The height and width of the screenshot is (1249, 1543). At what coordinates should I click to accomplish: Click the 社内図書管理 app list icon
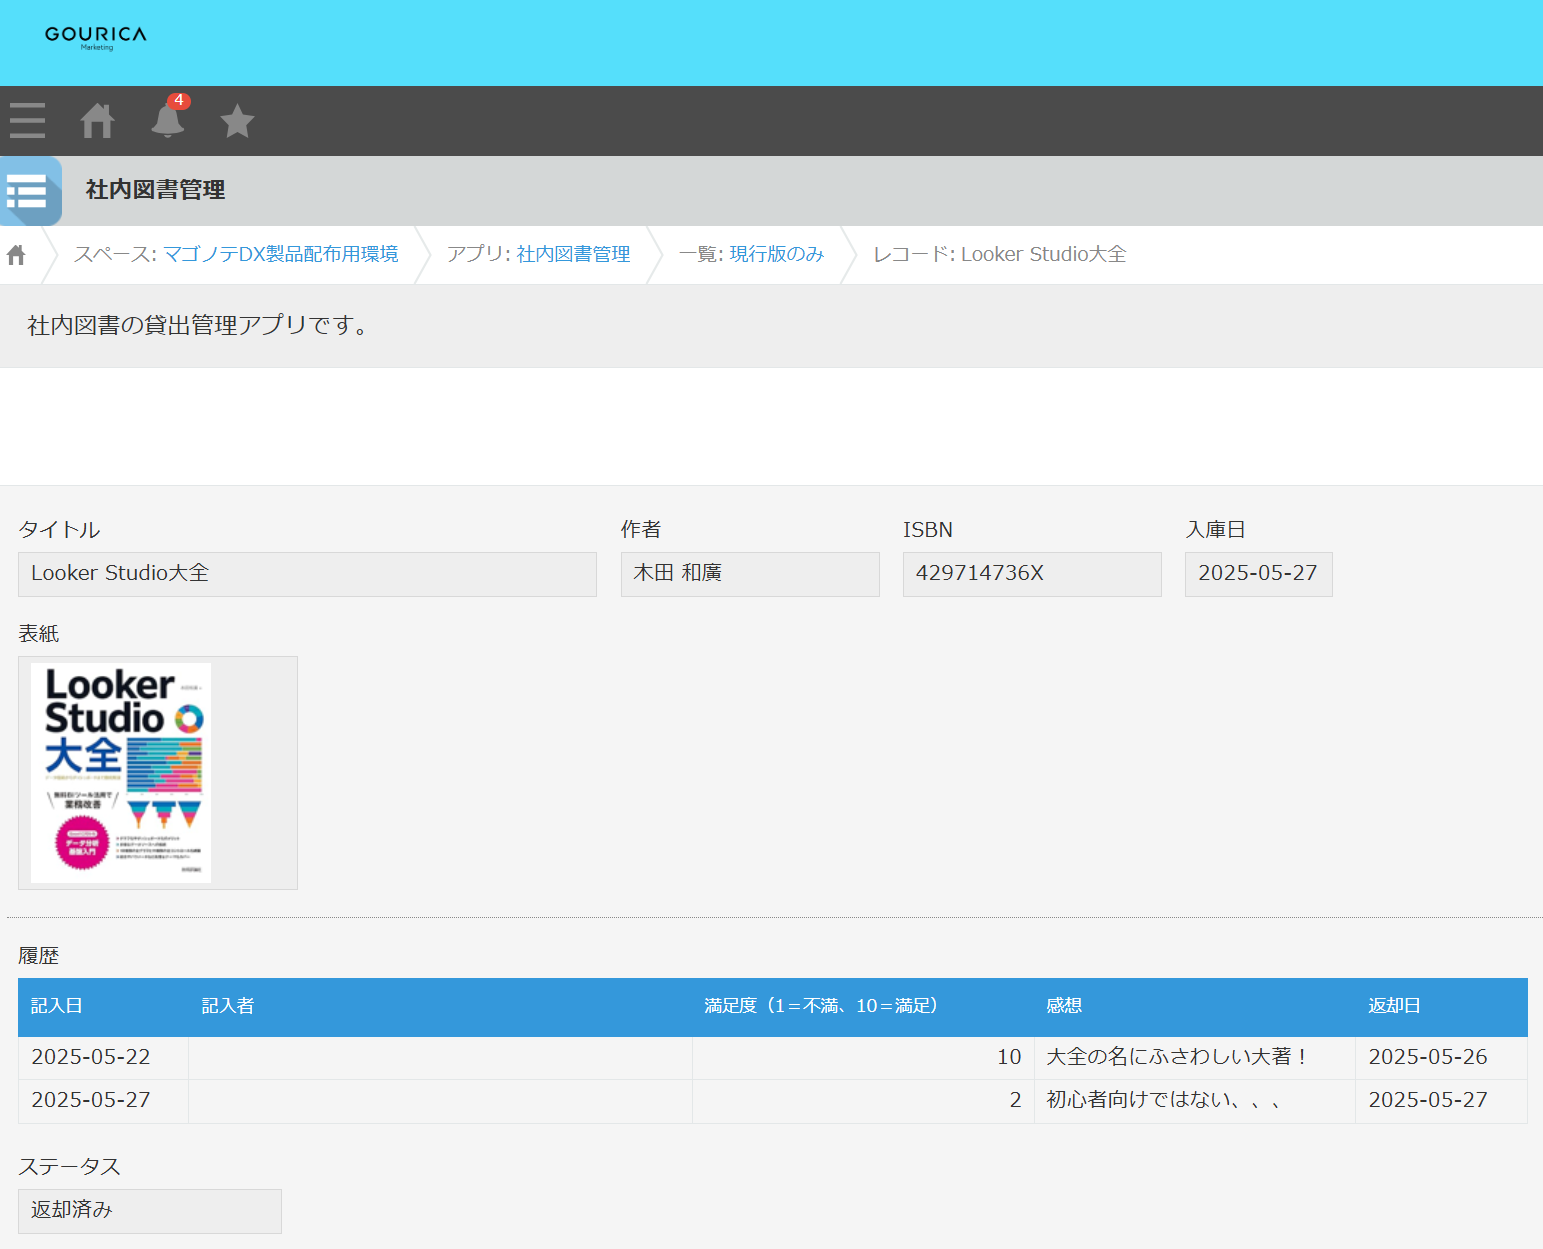click(30, 190)
